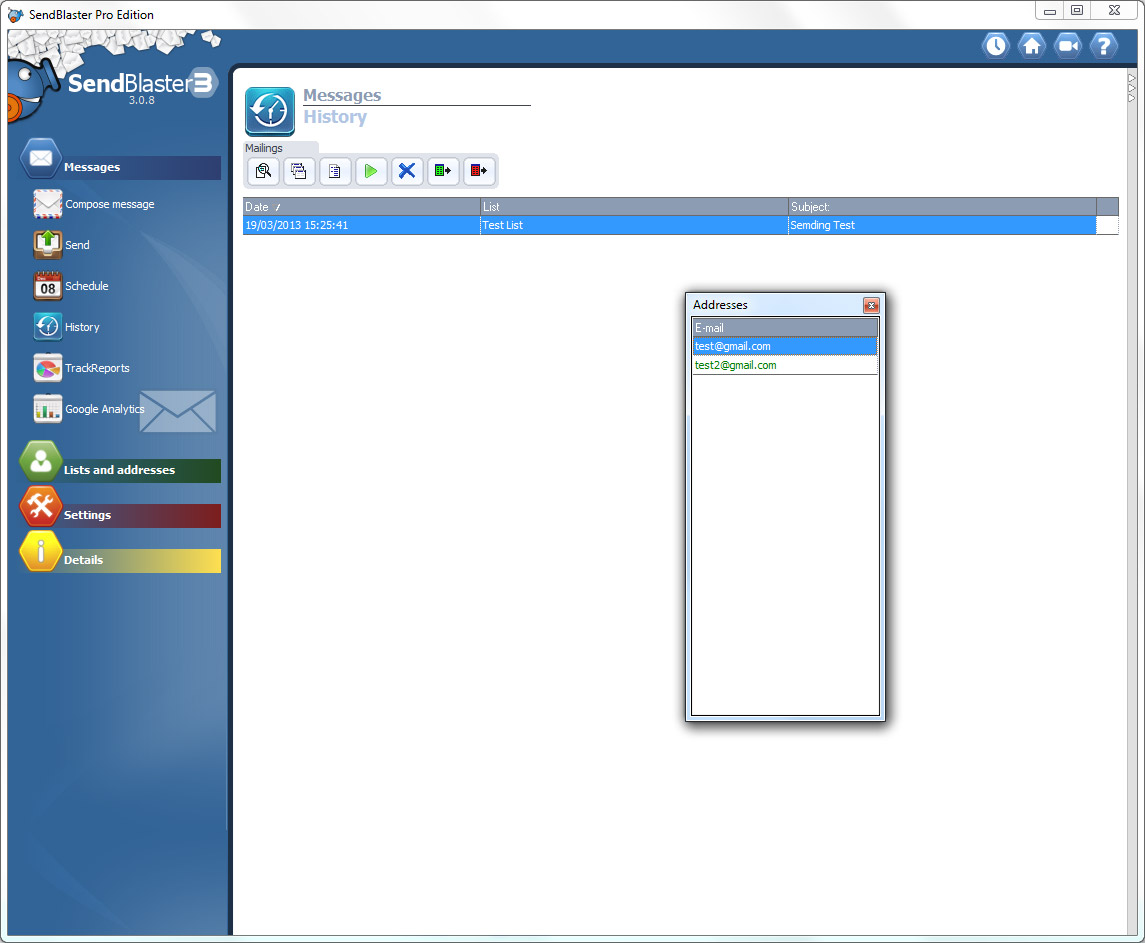Open the clock icon in top bar
The height and width of the screenshot is (943, 1145).
(x=995, y=45)
